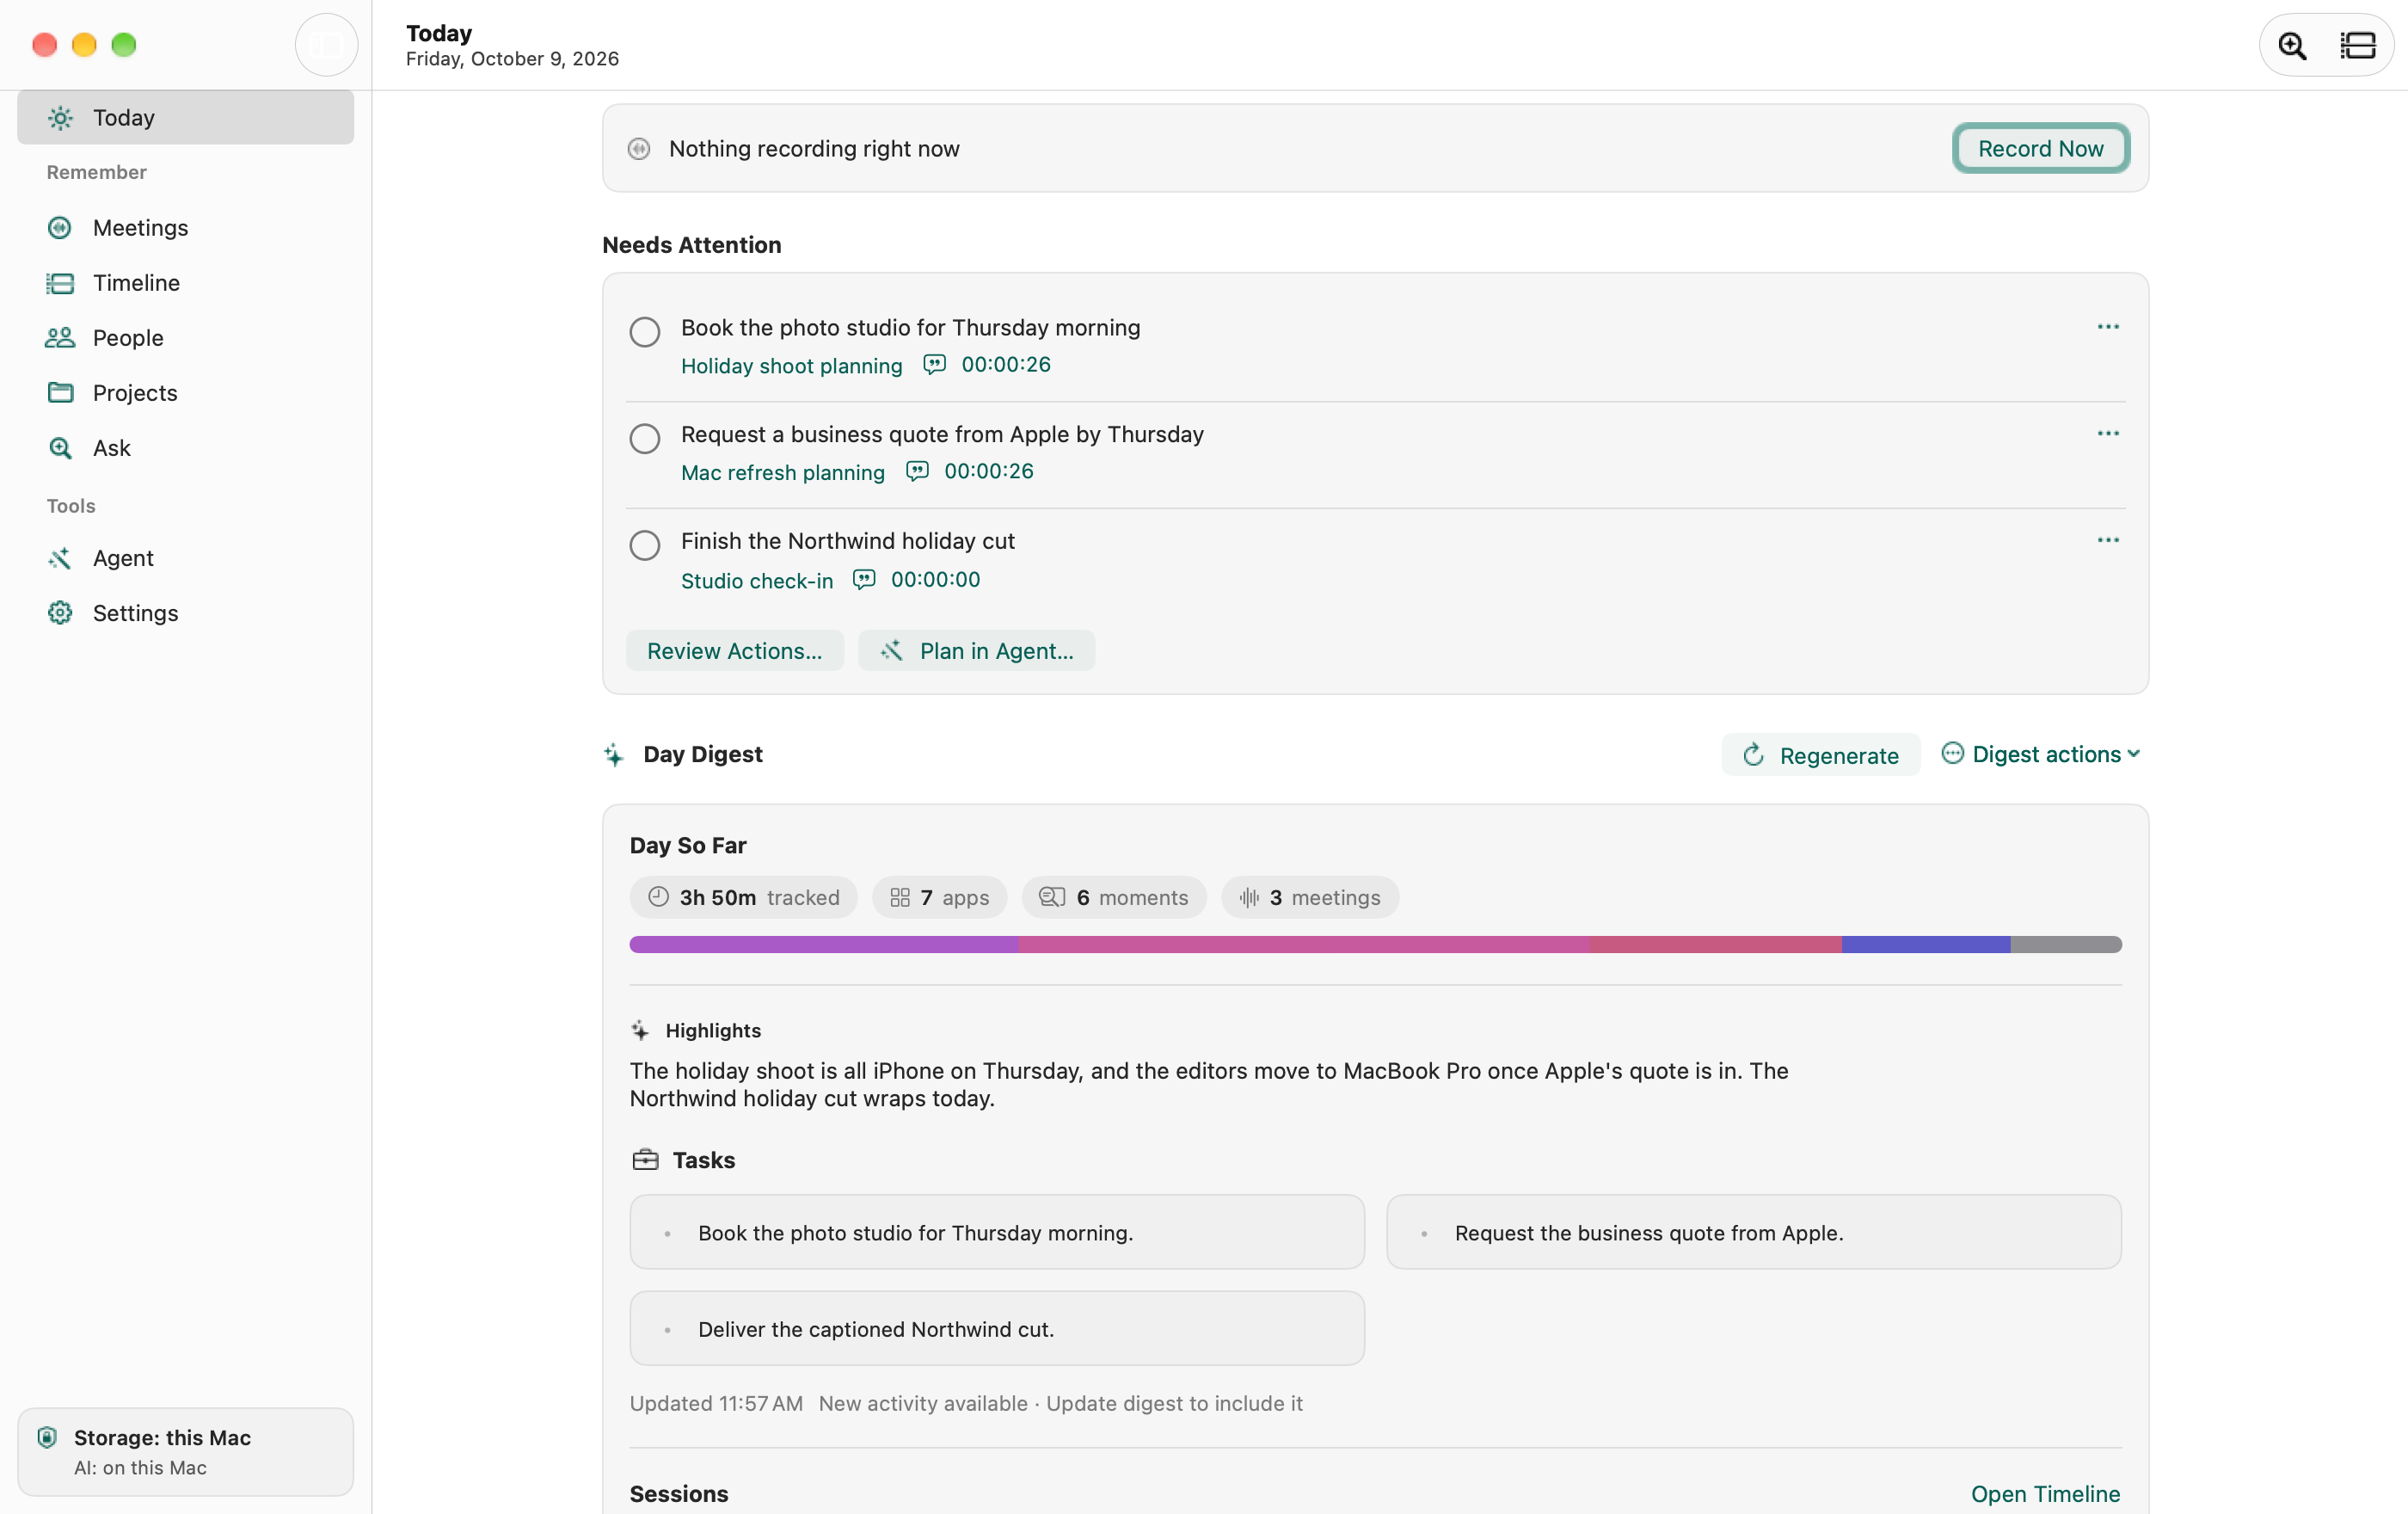Click the Meetings sidebar icon

[x=60, y=228]
